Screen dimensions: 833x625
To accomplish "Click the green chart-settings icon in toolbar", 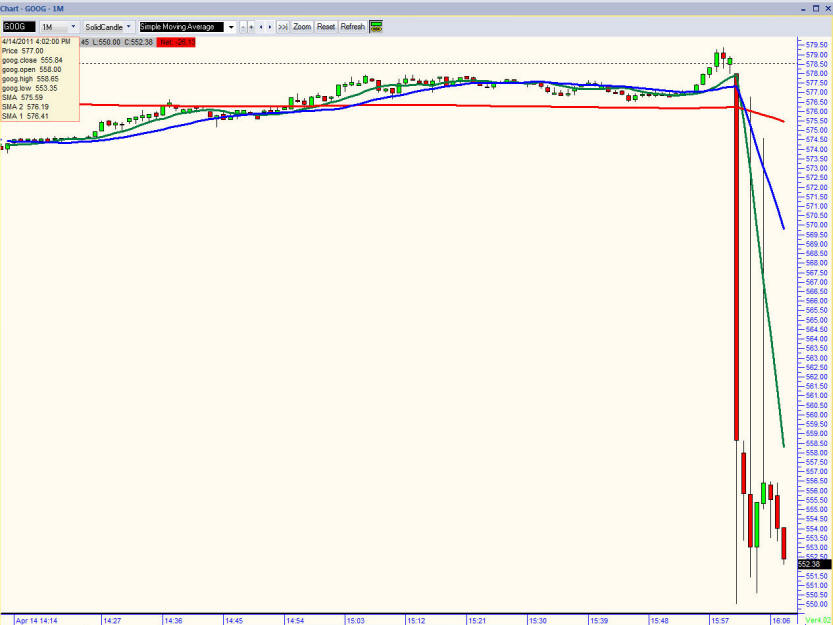I will pyautogui.click(x=376, y=27).
